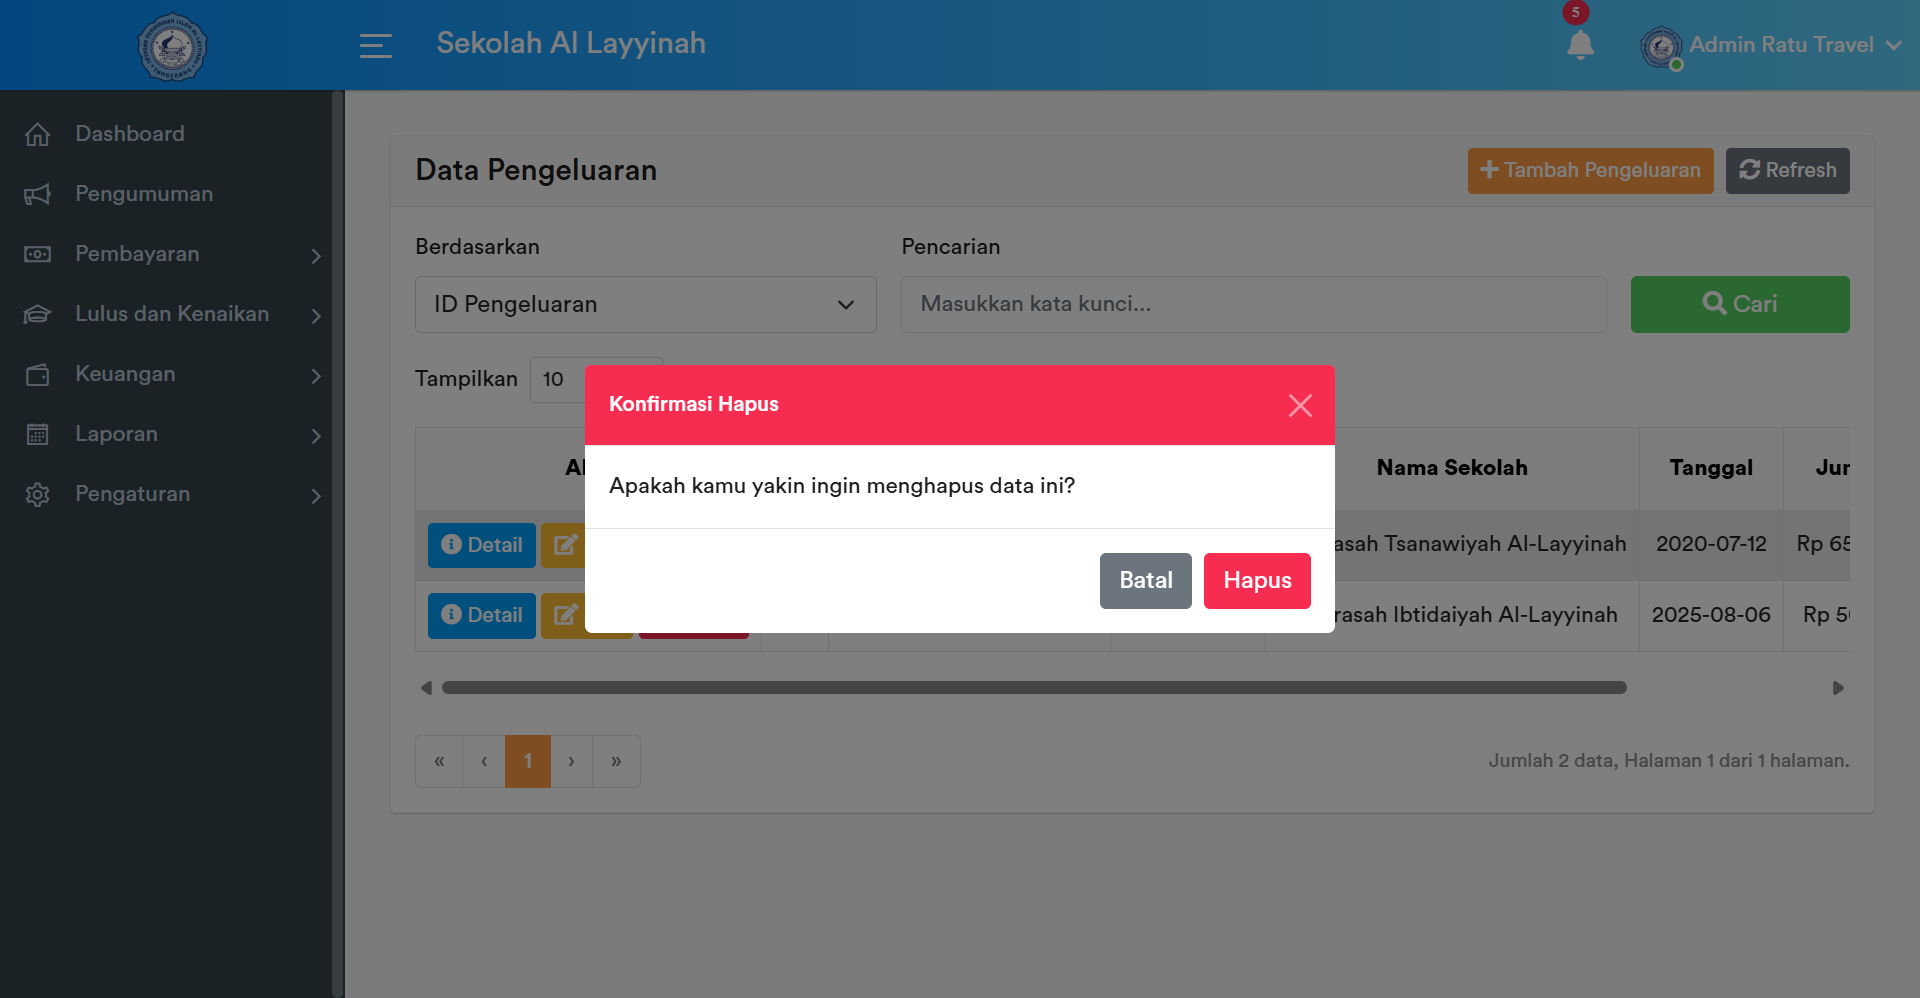Select the edit pencil icon on first row
Viewport: 1920px width, 998px height.
point(565,545)
